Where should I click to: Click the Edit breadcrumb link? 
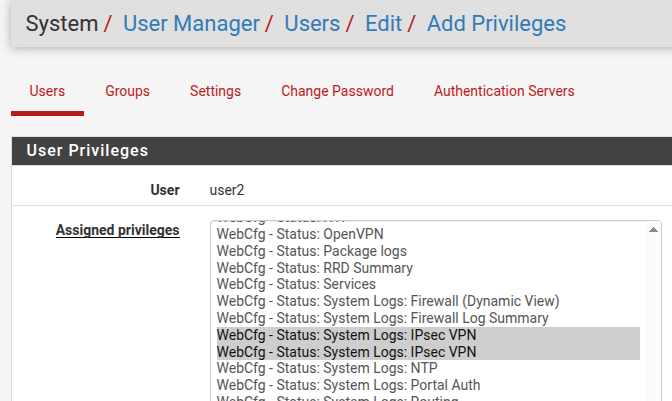click(x=383, y=23)
